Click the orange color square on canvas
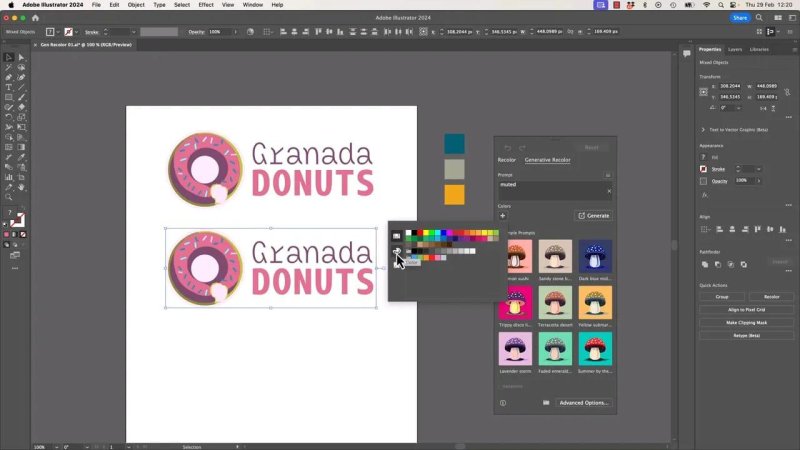The height and width of the screenshot is (450, 800). [454, 194]
